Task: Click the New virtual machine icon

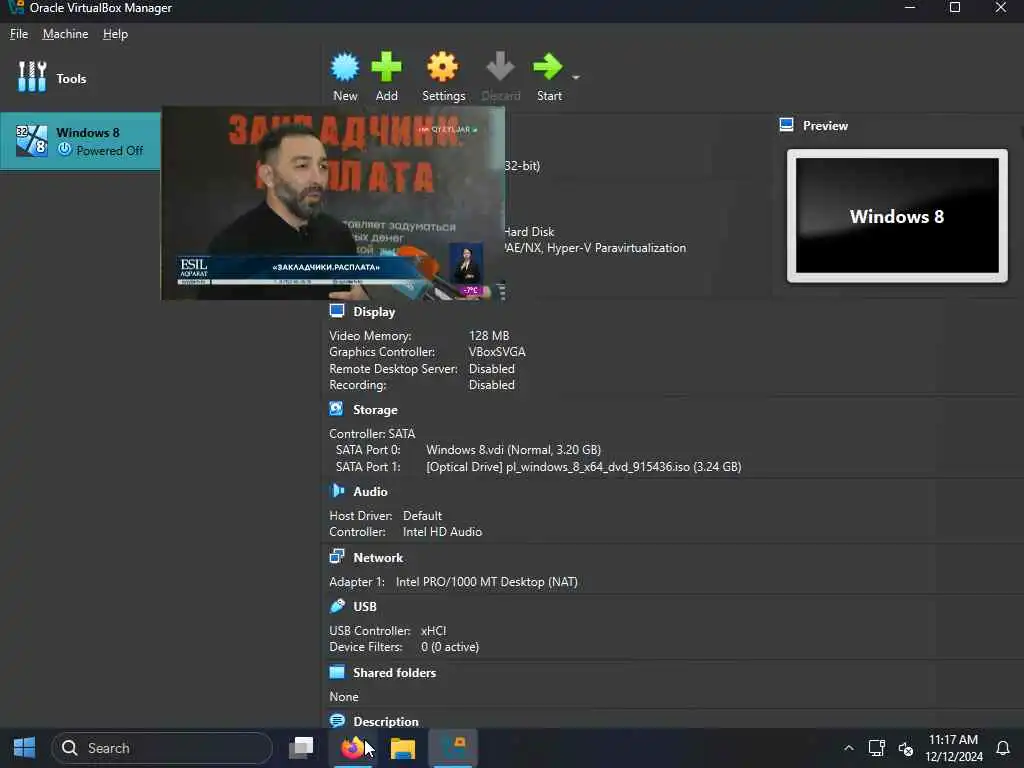Action: (345, 67)
